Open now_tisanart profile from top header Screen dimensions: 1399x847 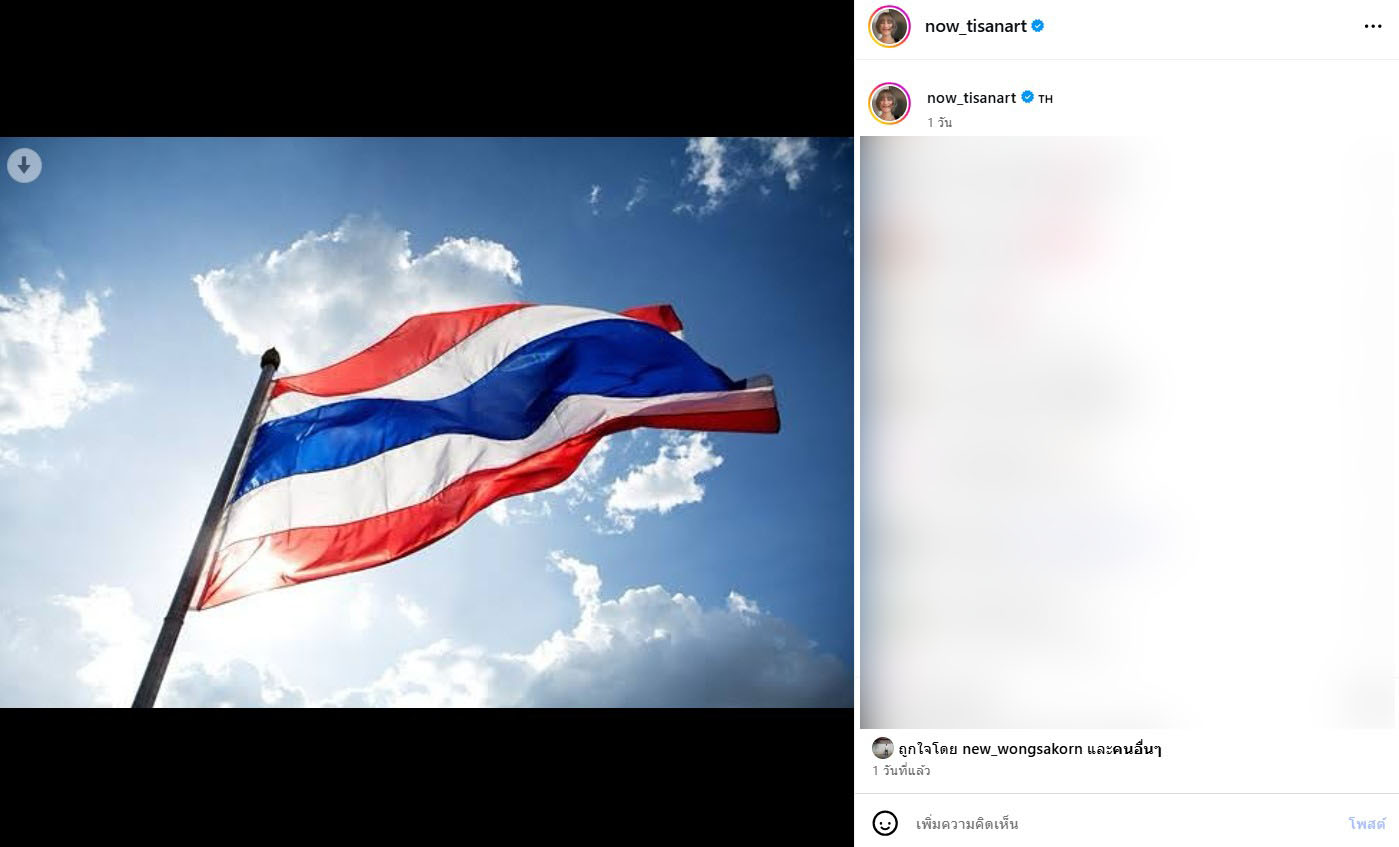pos(975,26)
